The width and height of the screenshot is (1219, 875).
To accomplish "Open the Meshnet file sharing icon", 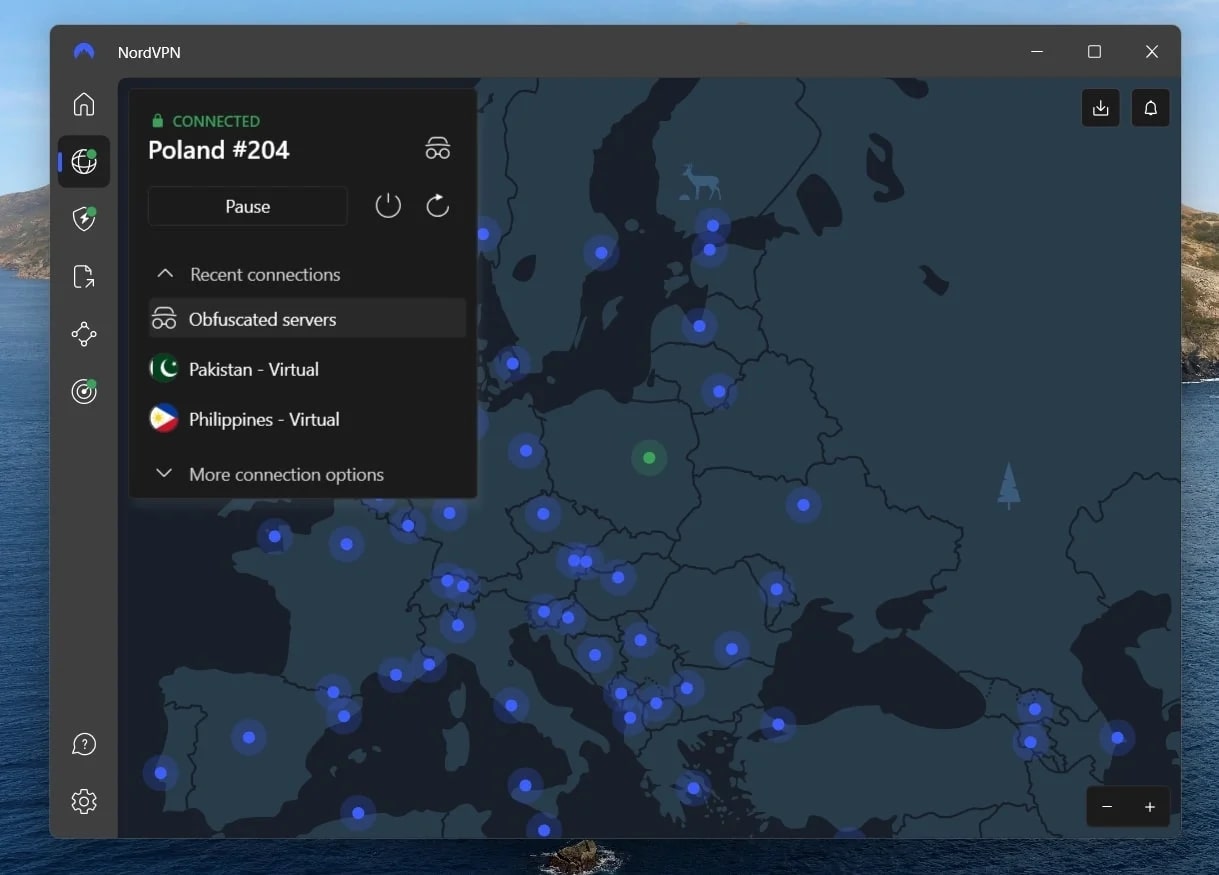I will (83, 276).
